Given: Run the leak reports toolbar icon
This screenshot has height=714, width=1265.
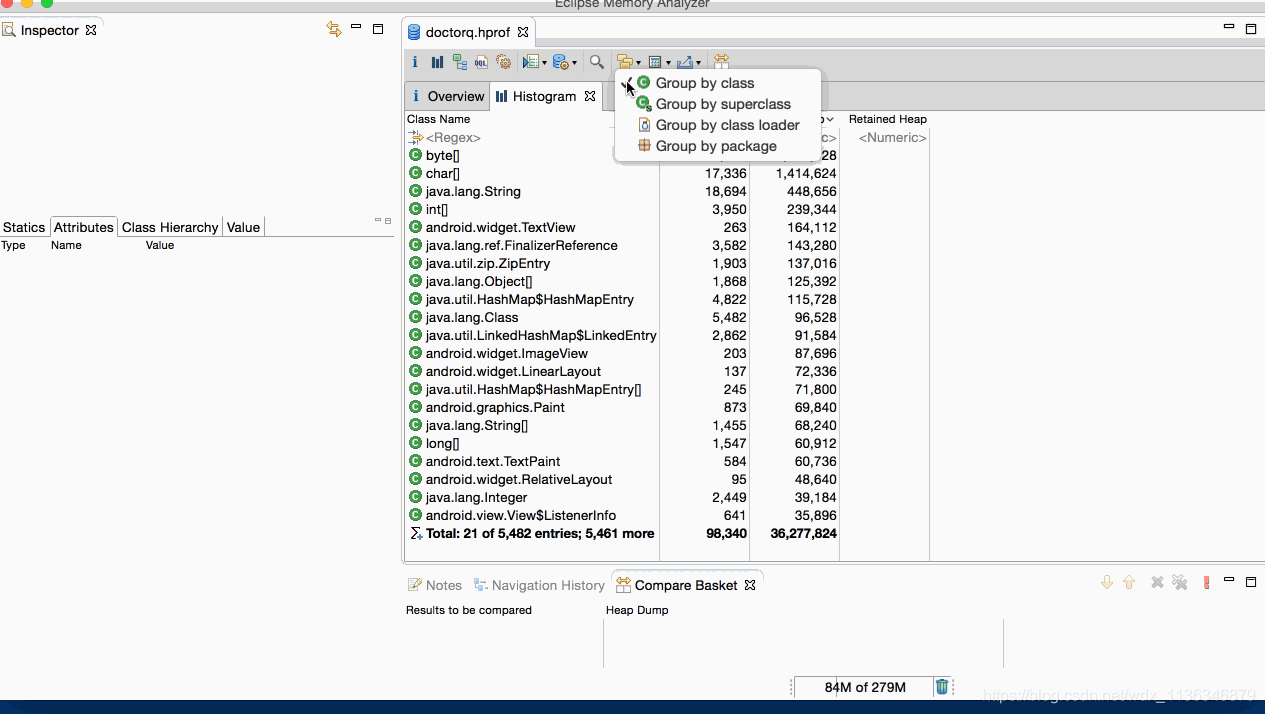Looking at the screenshot, I should [530, 62].
